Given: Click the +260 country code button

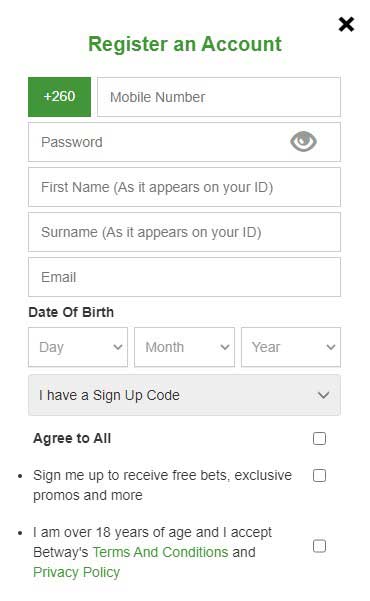Looking at the screenshot, I should (59, 97).
